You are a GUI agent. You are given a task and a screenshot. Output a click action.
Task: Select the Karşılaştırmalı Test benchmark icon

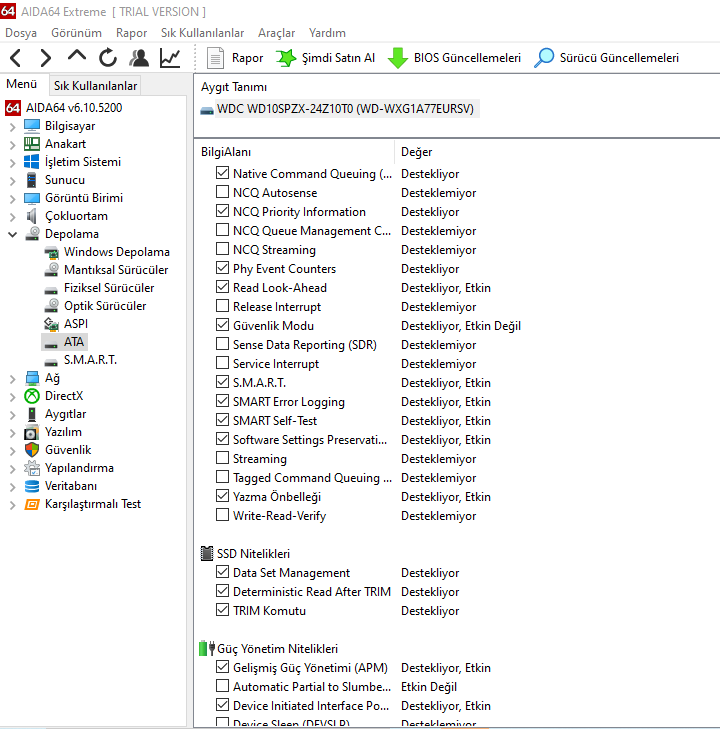(32, 504)
